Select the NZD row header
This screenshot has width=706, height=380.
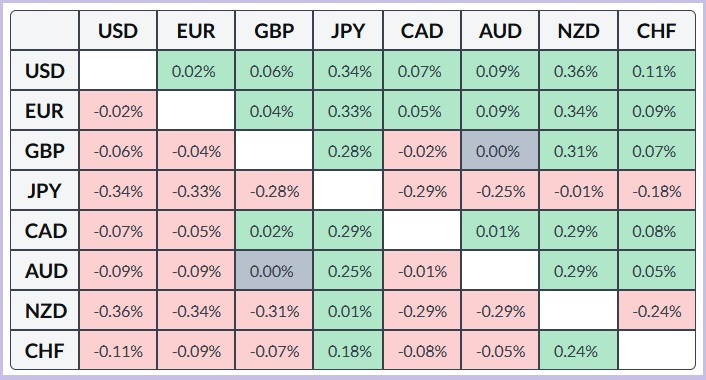(x=45, y=311)
